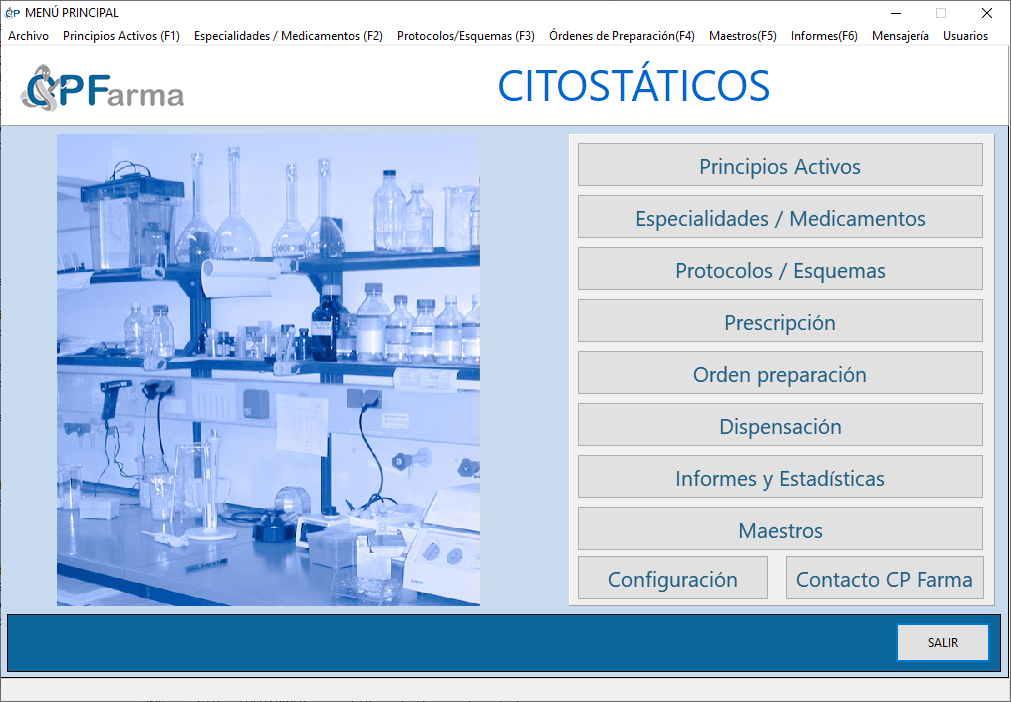The height and width of the screenshot is (702, 1011).
Task: Open Órdenes de Preparación(F4) menu
Action: 621,36
